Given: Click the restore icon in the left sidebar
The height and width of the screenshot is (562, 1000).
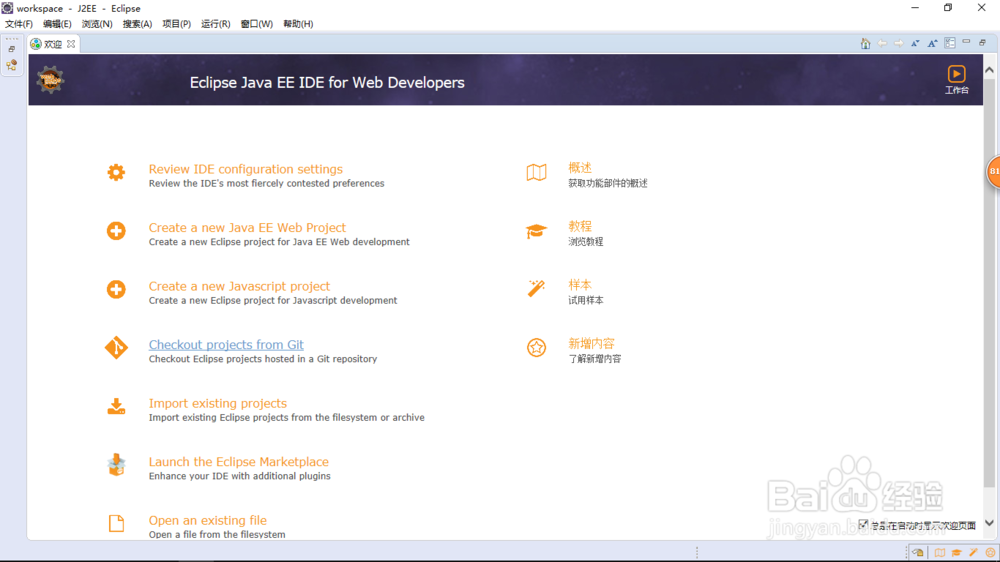Looking at the screenshot, I should click(x=11, y=49).
